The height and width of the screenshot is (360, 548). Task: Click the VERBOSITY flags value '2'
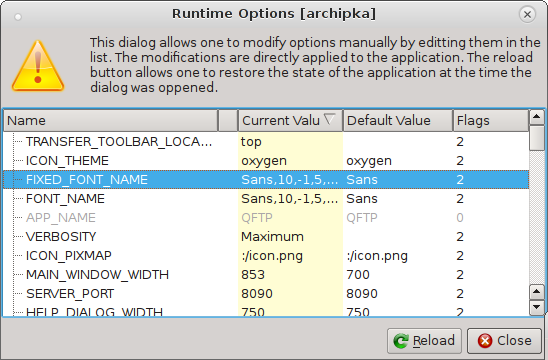[460, 237]
